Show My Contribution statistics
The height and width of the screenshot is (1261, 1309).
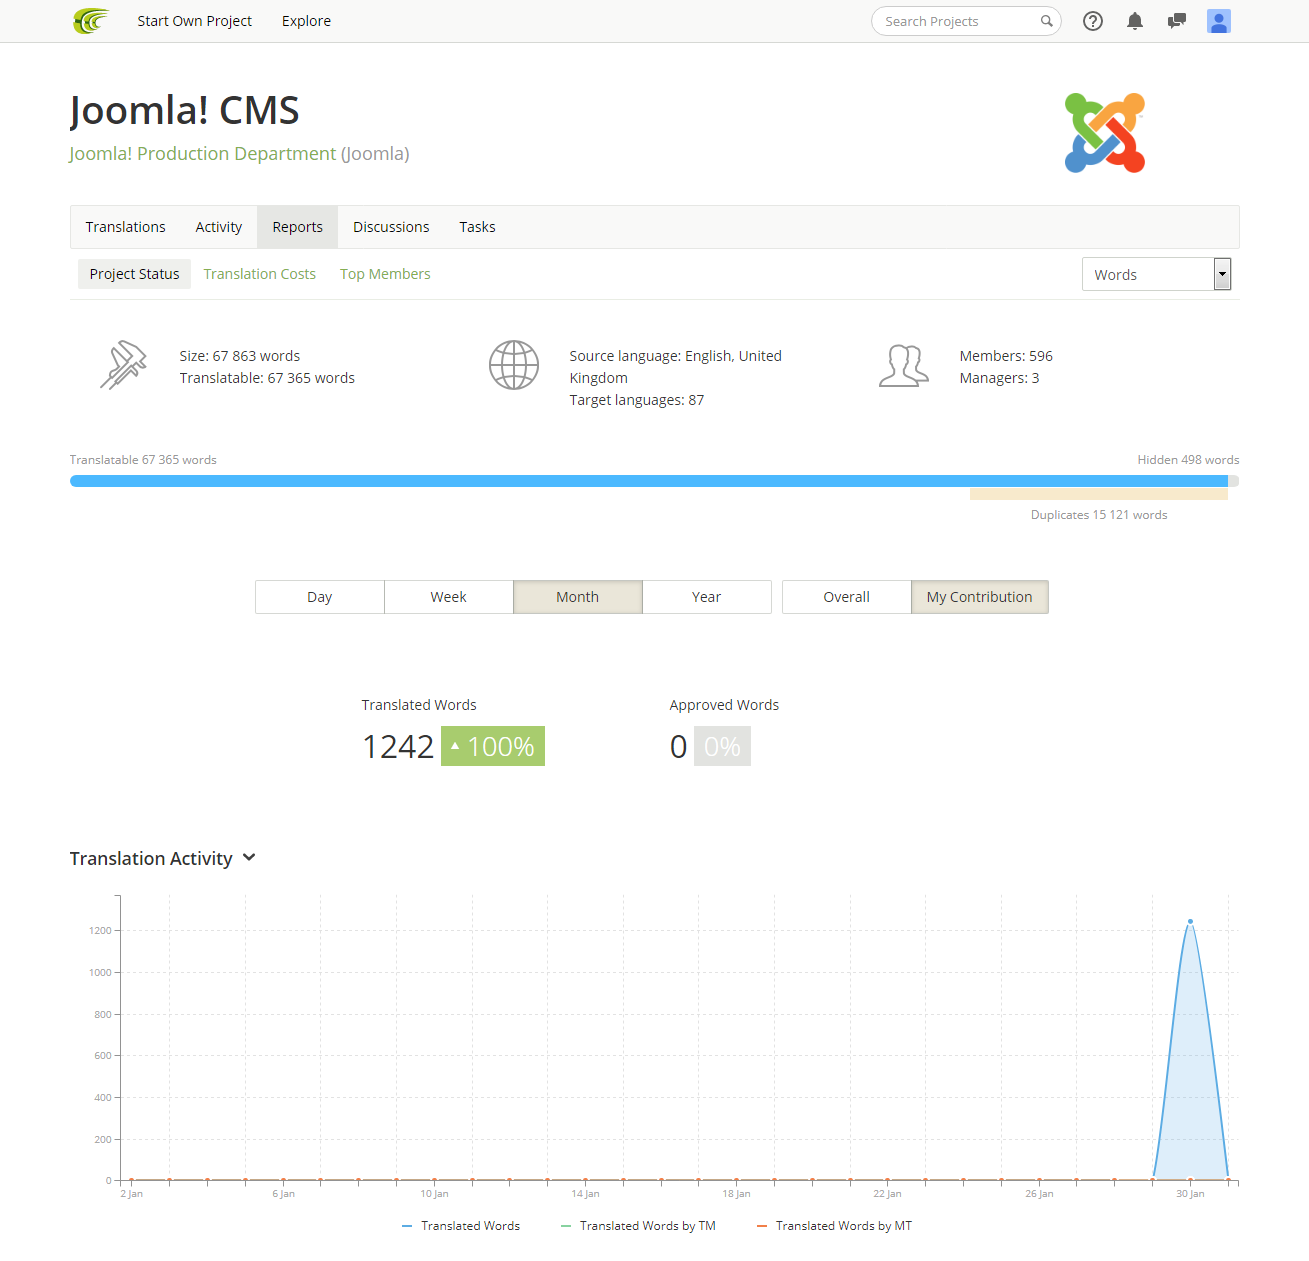tap(980, 597)
